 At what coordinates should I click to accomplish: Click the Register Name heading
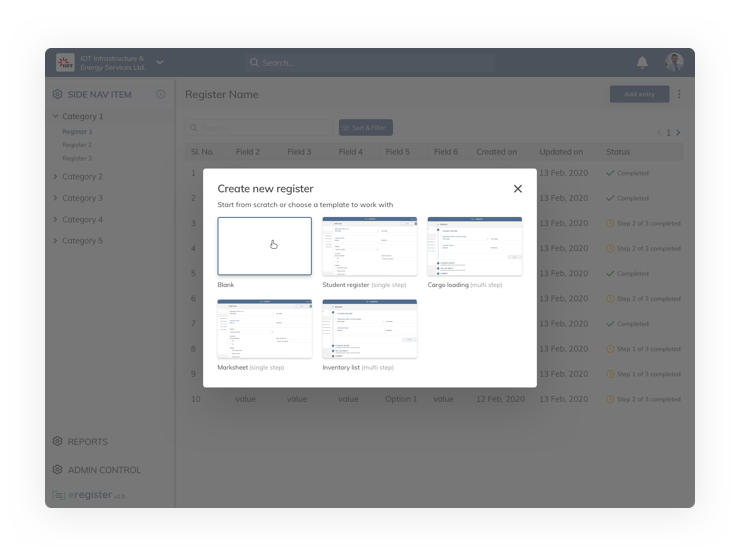tap(222, 94)
